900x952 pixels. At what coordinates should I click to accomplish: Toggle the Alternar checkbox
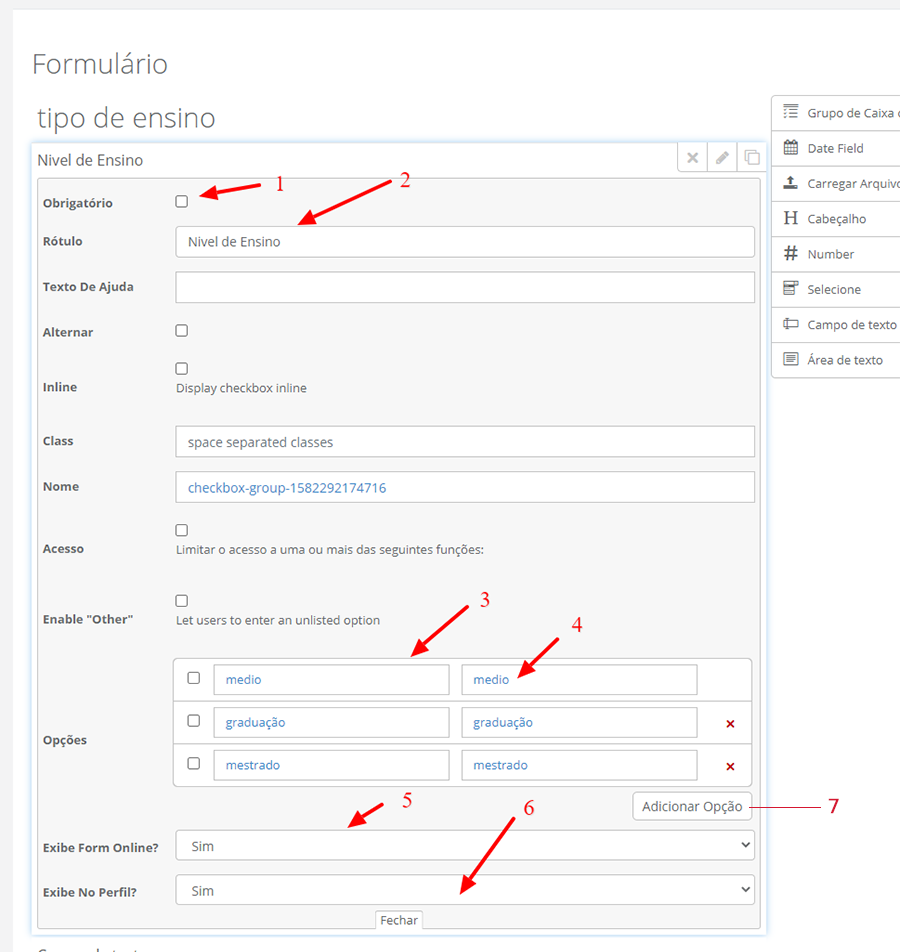[182, 331]
